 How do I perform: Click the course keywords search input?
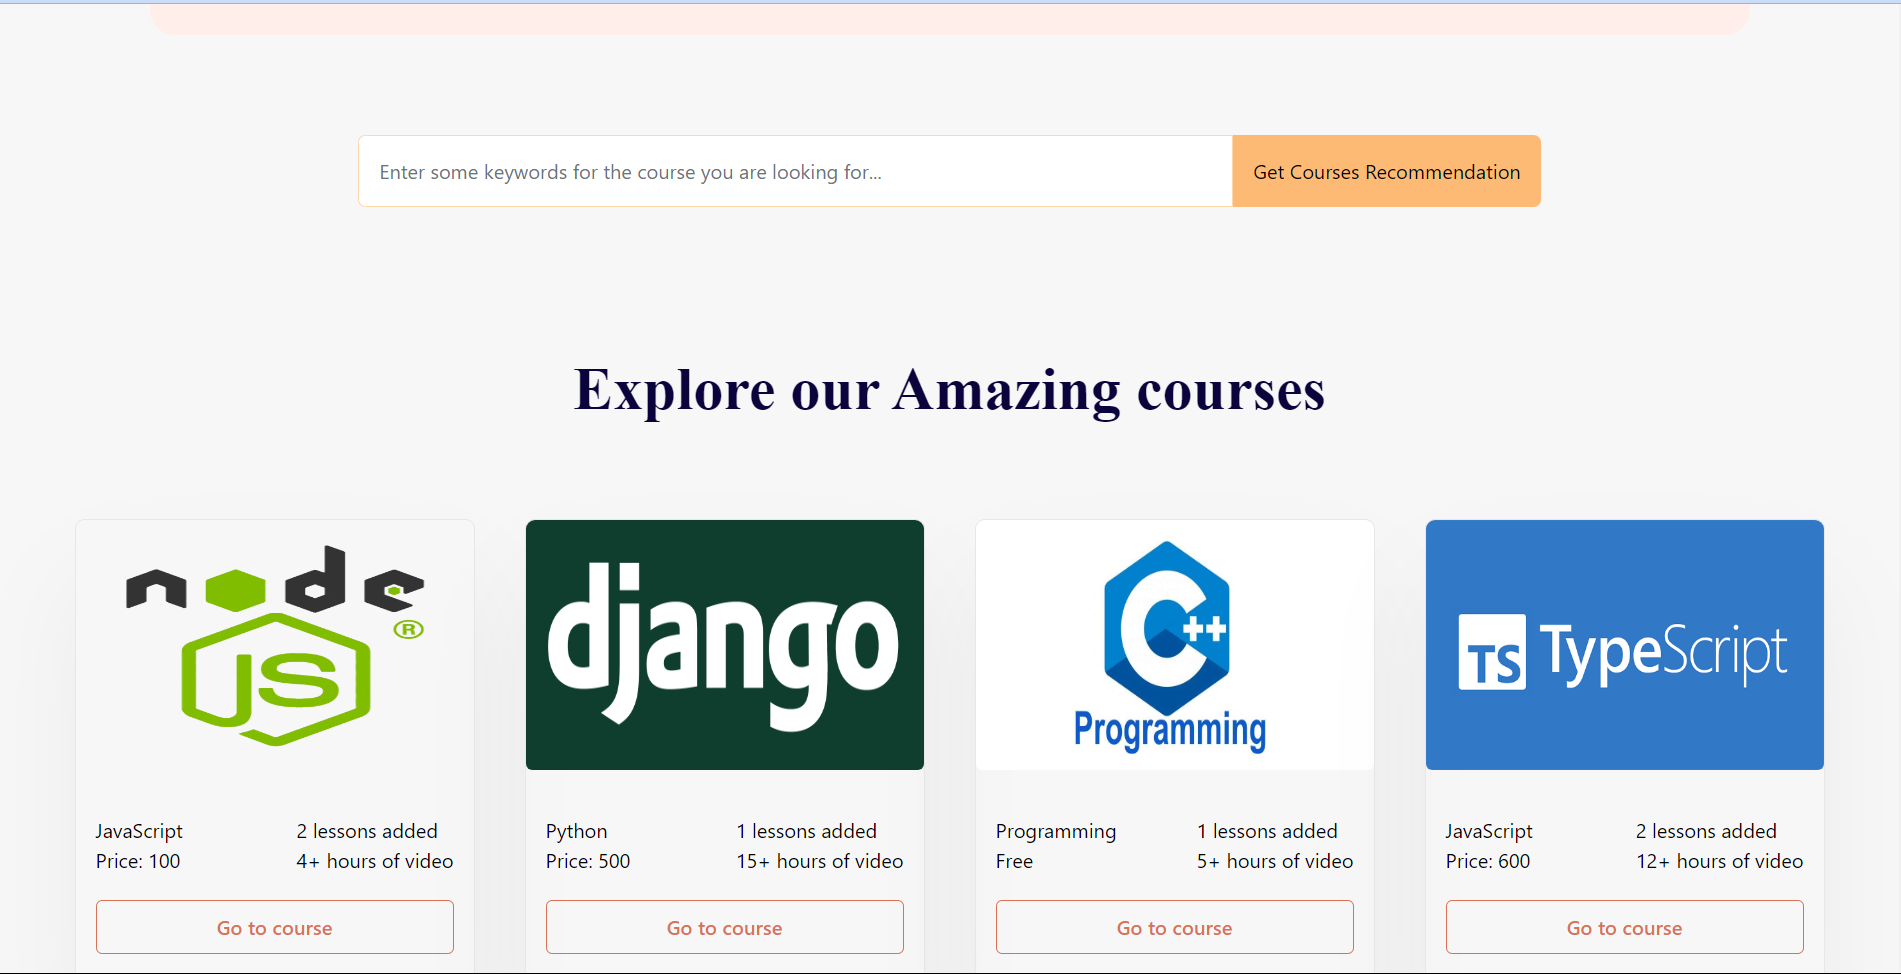pyautogui.click(x=795, y=171)
